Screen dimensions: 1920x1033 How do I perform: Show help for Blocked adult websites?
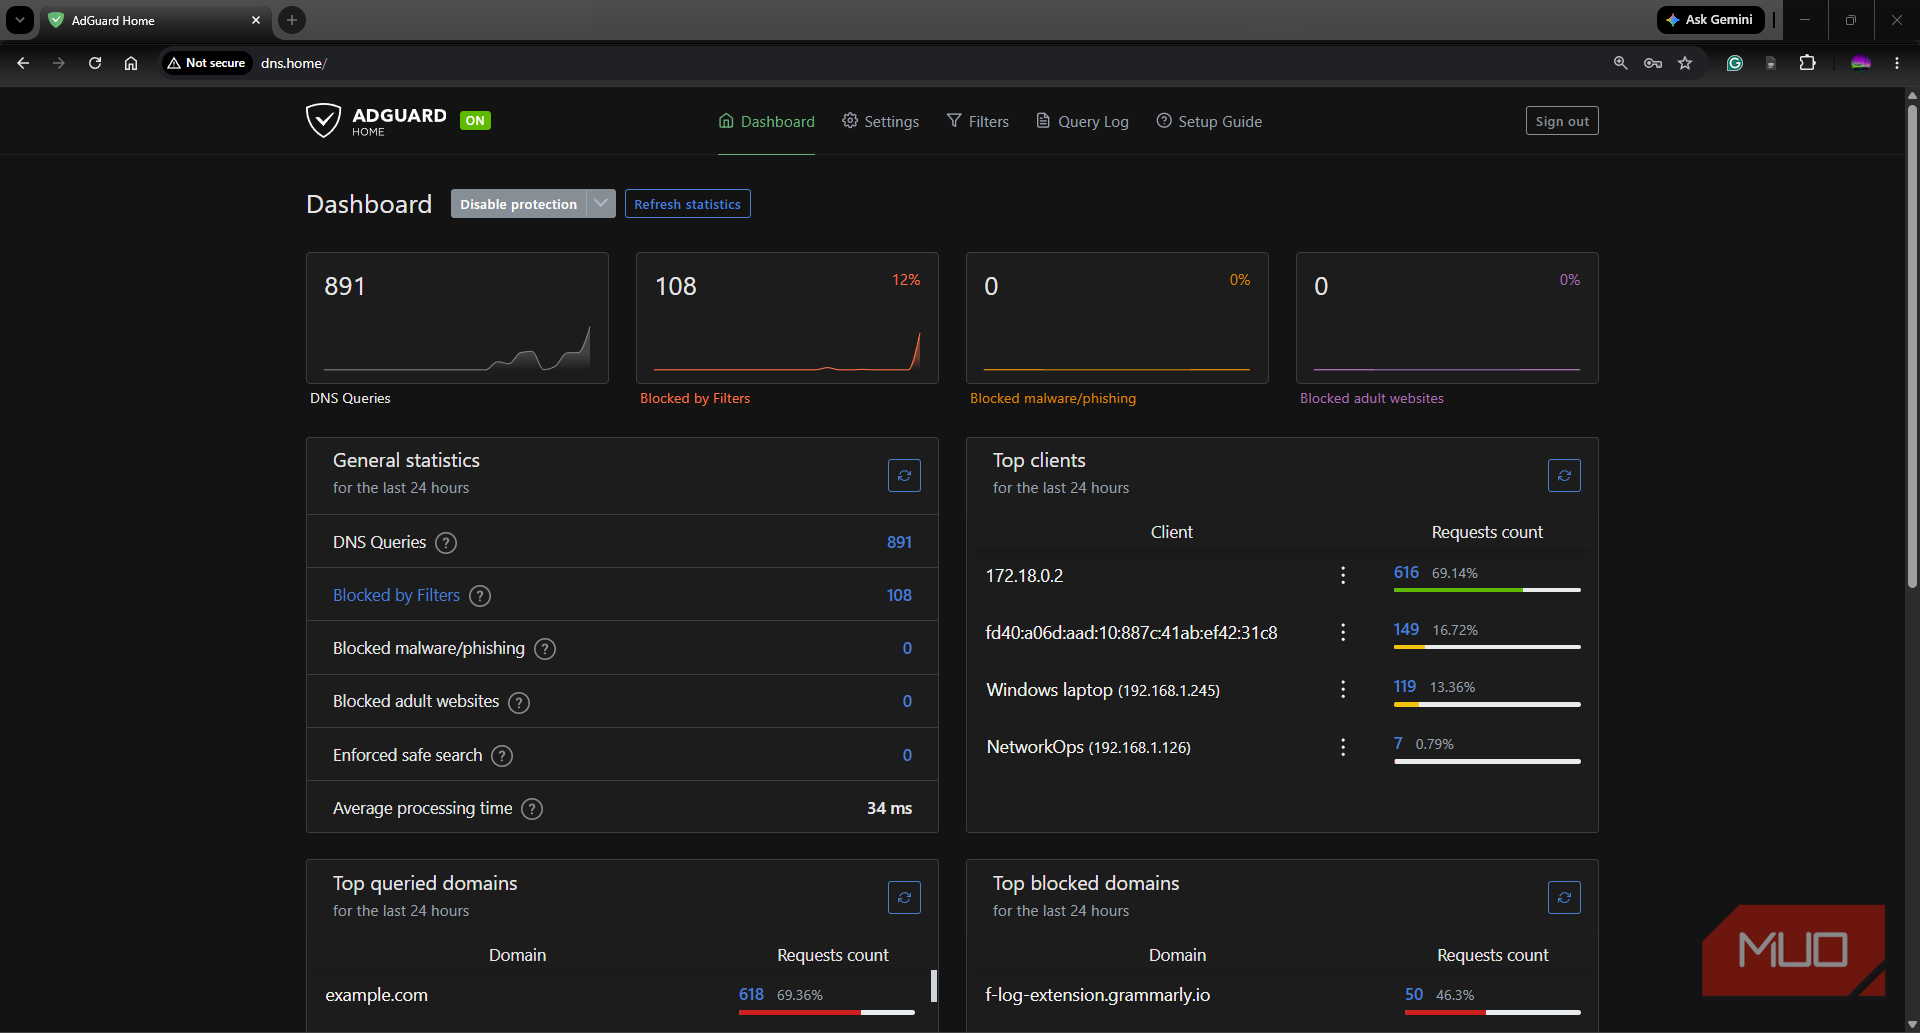point(519,702)
